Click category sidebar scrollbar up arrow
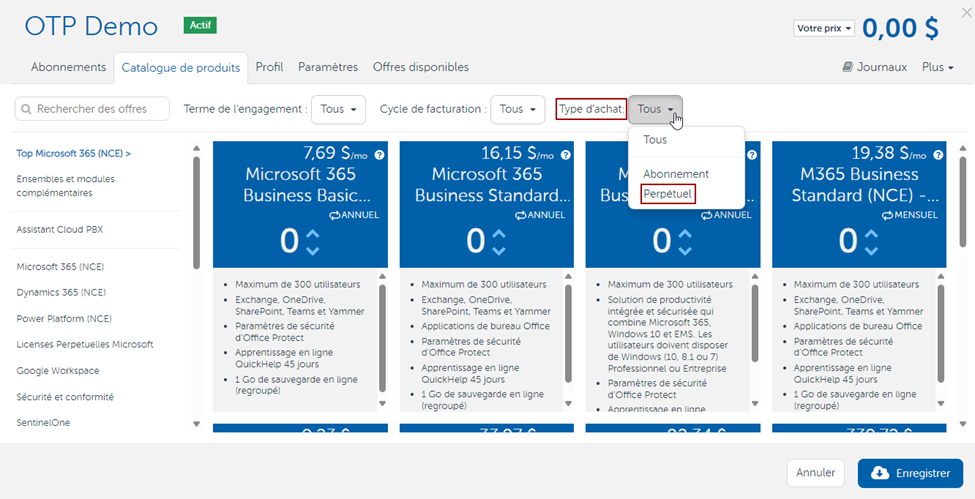Viewport: 975px width, 499px height. pos(196,148)
